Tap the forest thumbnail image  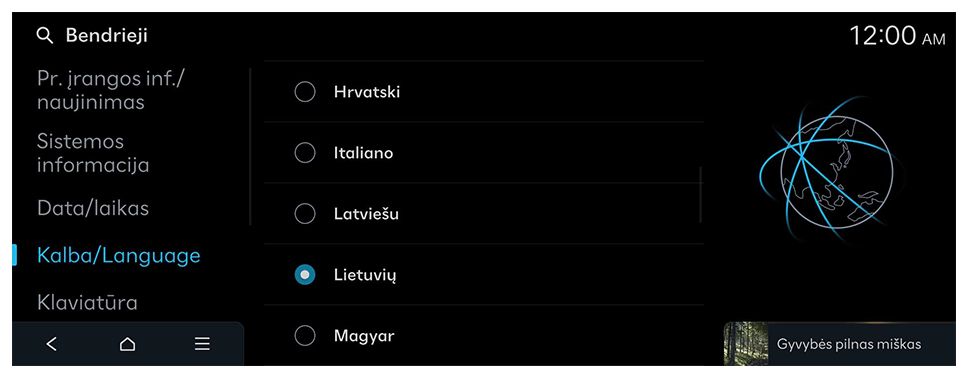tap(746, 344)
